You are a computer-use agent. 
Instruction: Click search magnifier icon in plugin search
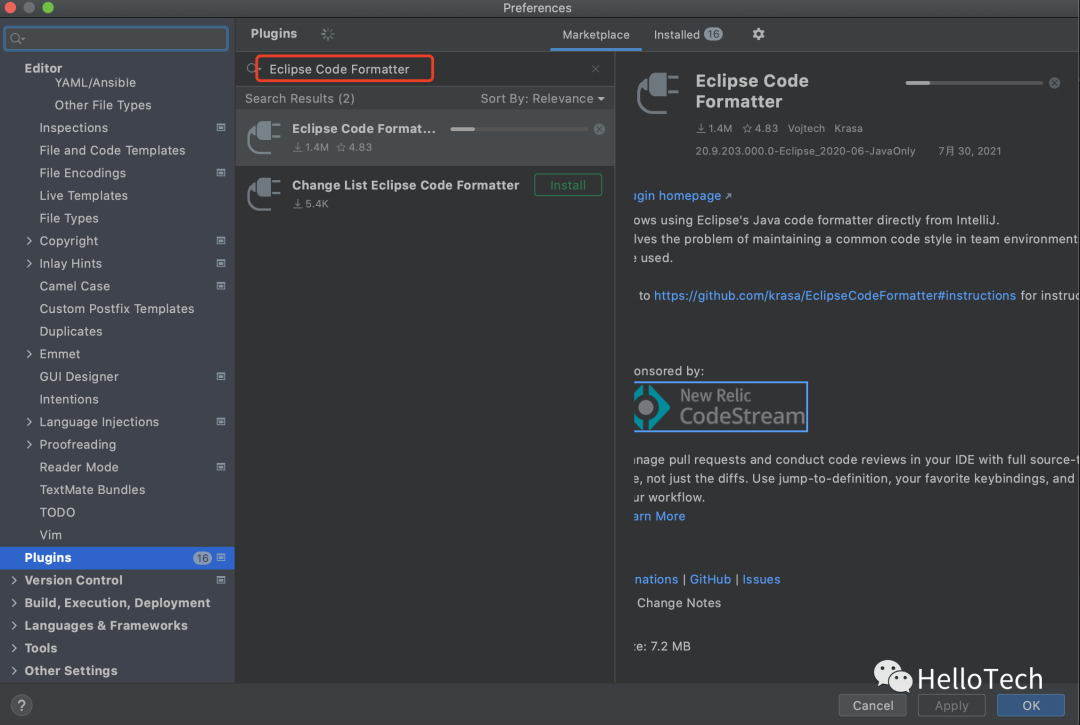(253, 69)
